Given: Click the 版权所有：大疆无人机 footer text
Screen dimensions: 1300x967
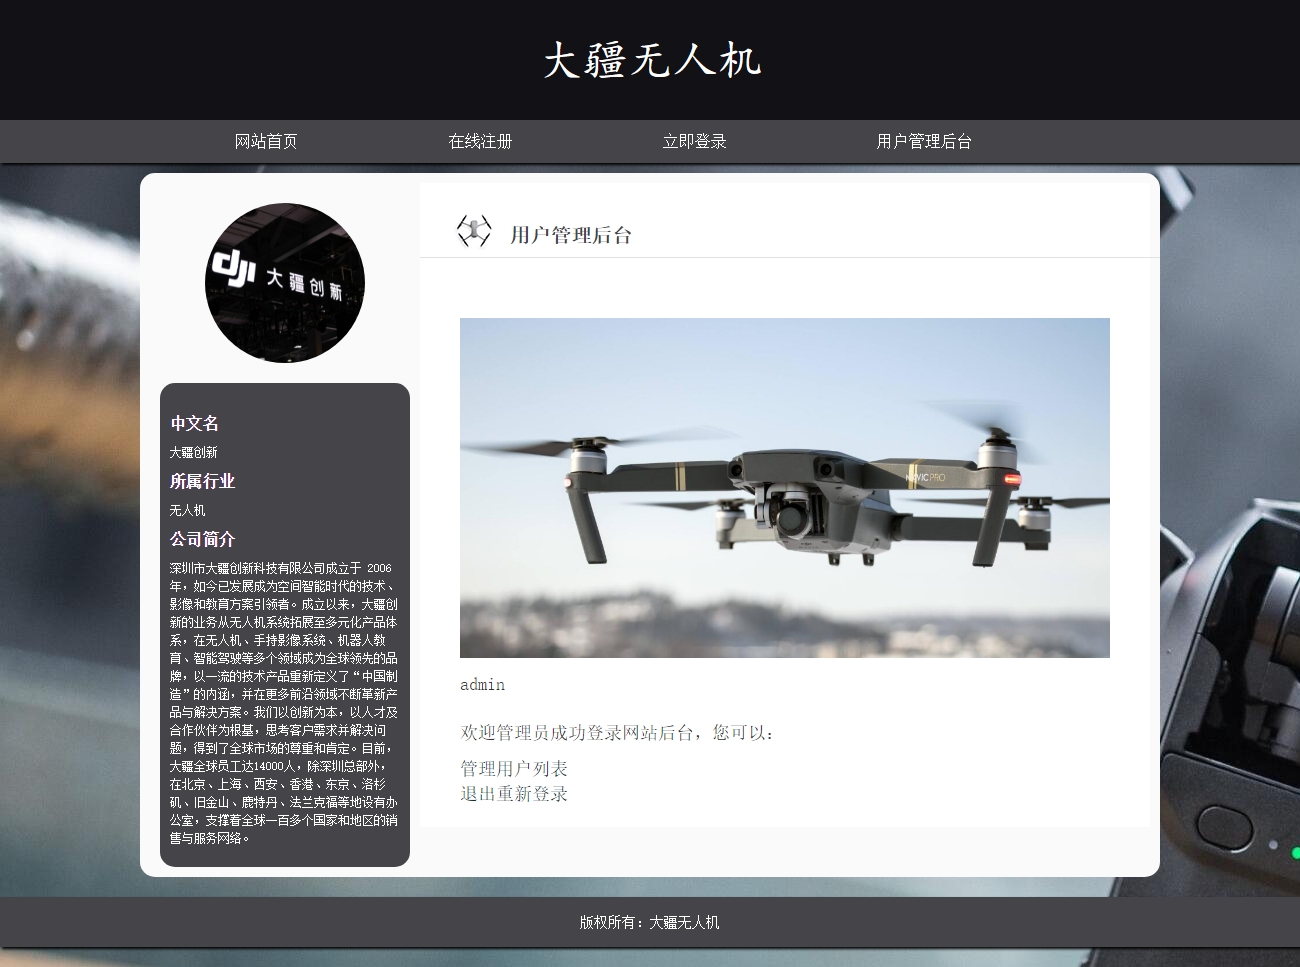Looking at the screenshot, I should click(650, 922).
